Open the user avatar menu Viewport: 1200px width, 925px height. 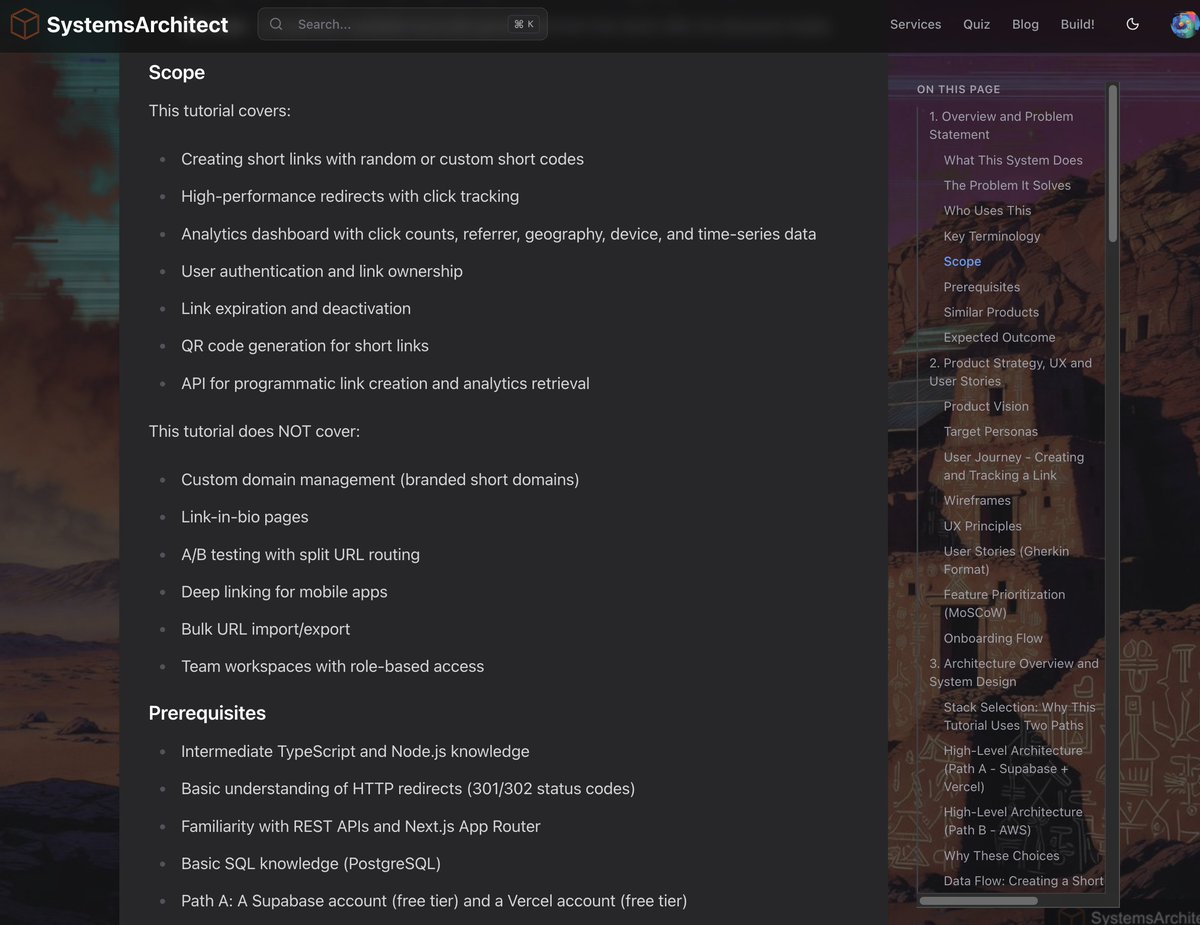[x=1185, y=24]
